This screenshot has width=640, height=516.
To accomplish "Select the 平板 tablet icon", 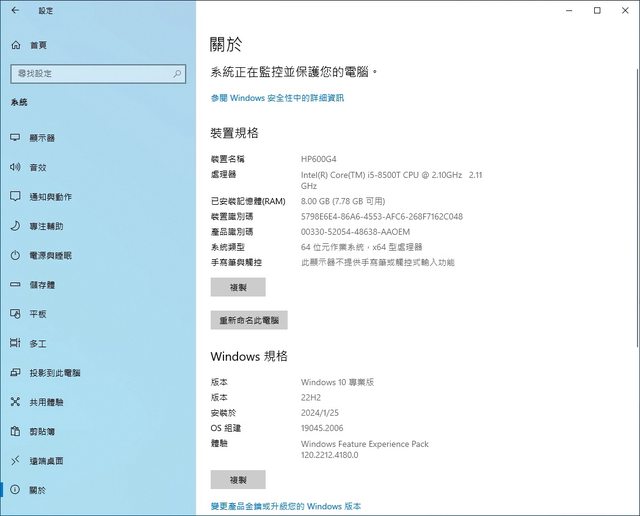I will [15, 314].
